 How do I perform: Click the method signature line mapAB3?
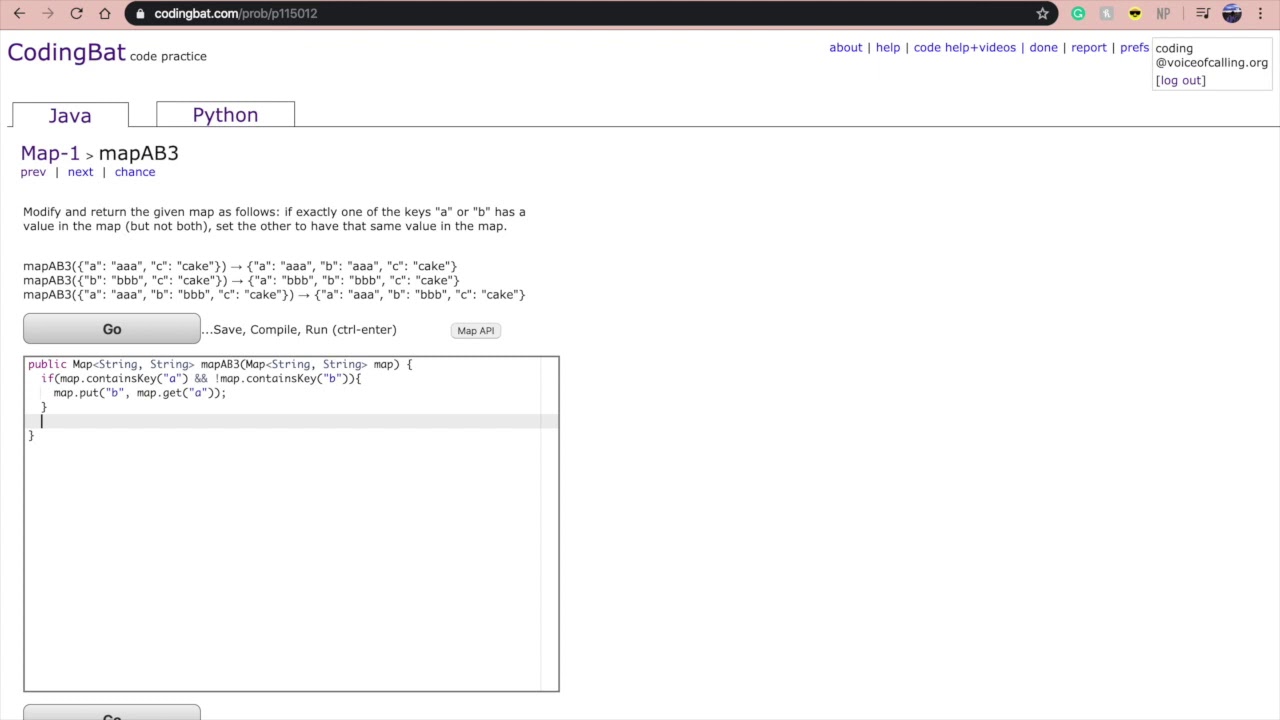click(220, 365)
